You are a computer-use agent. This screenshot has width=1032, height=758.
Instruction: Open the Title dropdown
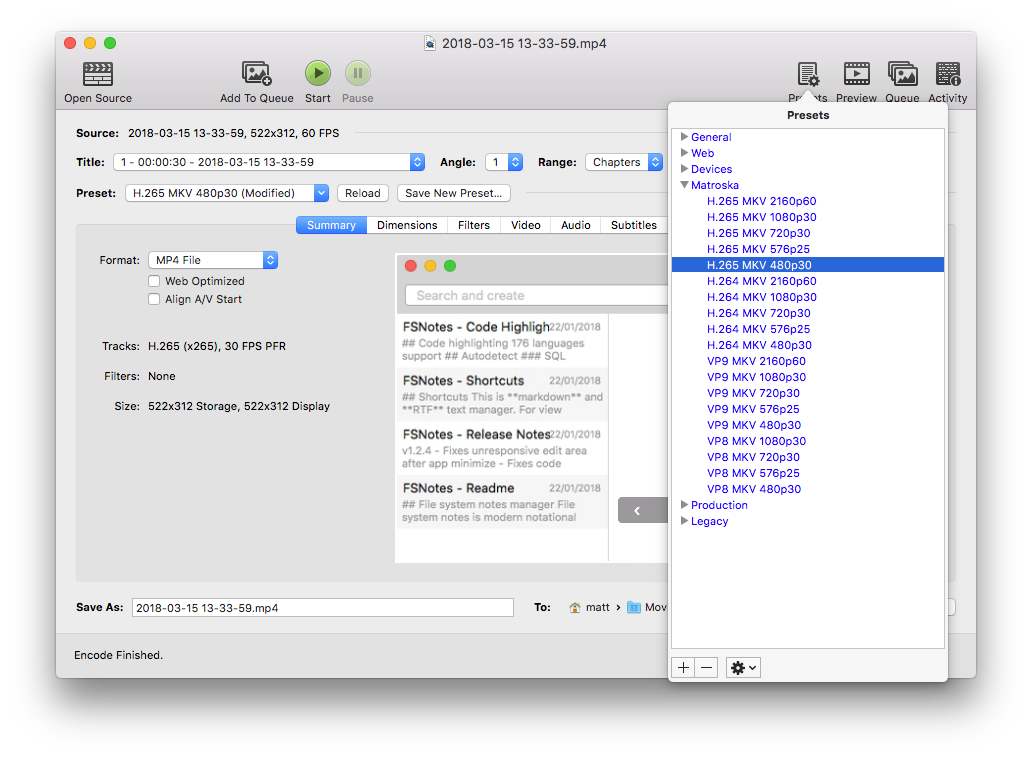[269, 162]
